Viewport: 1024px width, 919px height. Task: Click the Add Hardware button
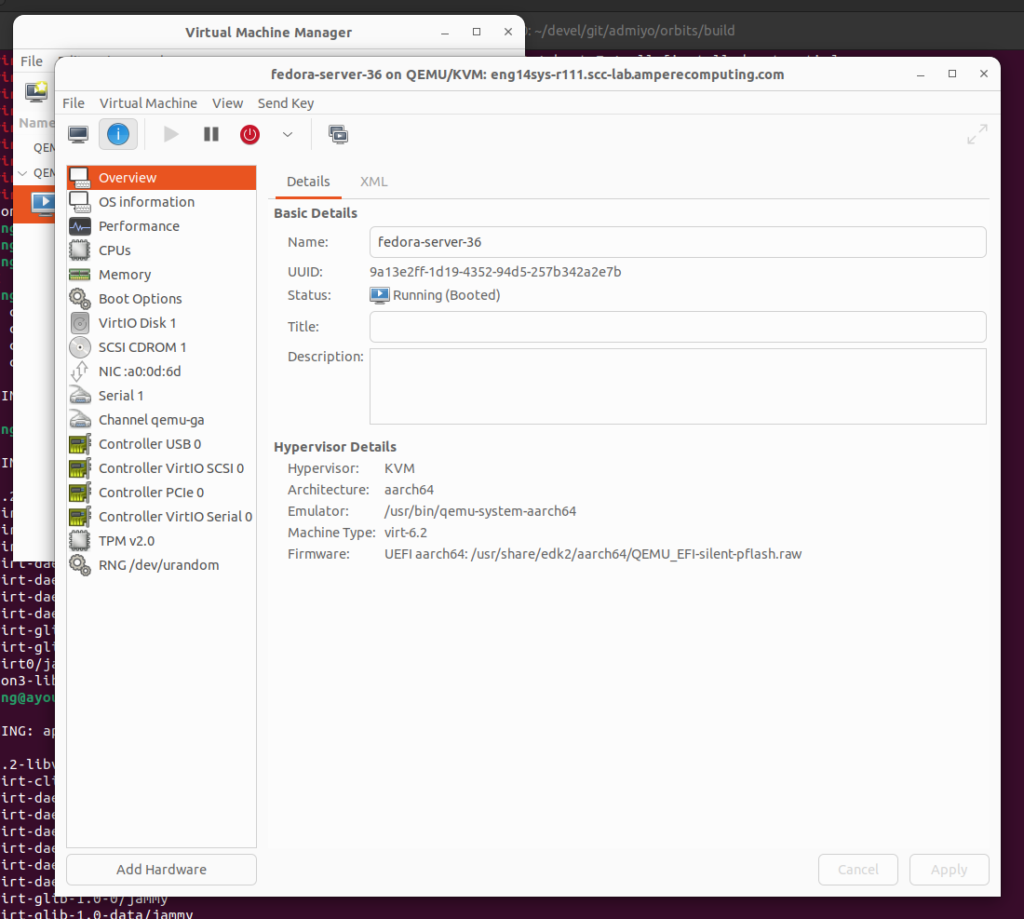161,869
